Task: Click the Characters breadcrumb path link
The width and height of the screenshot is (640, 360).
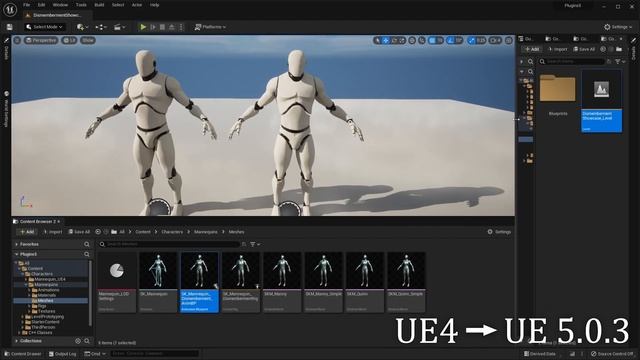Action: coord(172,231)
